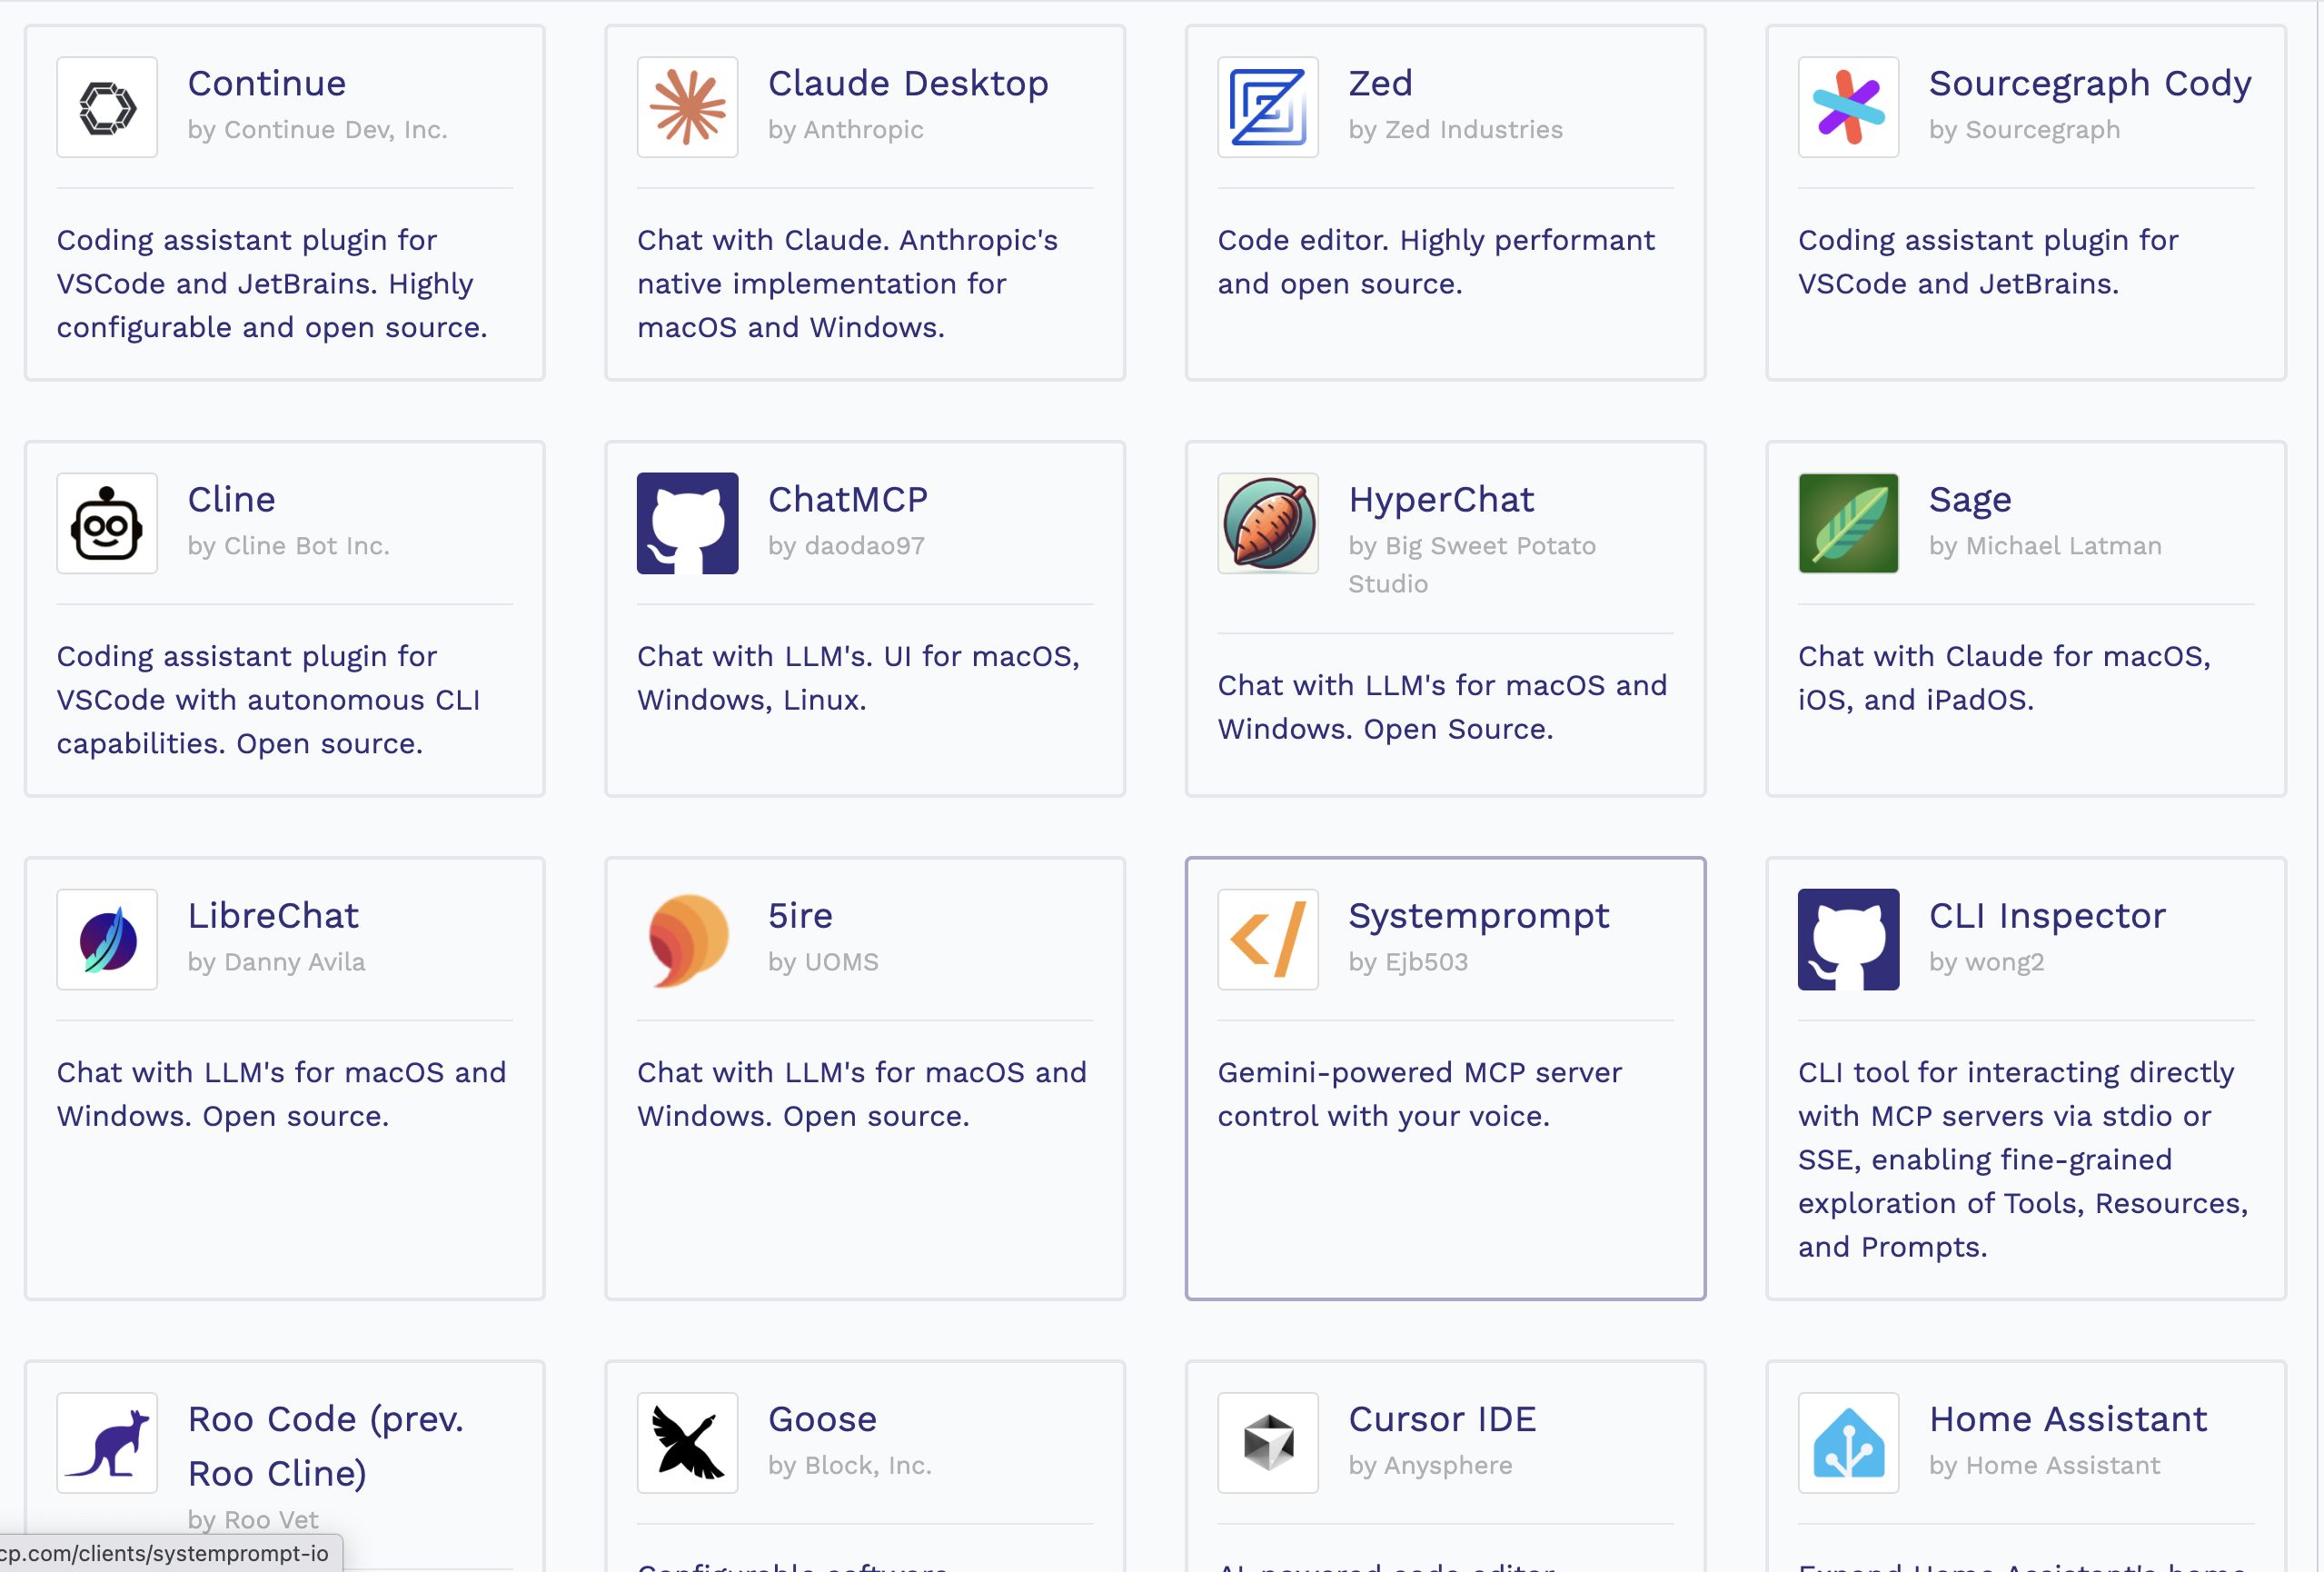Open the Continue client title link

267,83
